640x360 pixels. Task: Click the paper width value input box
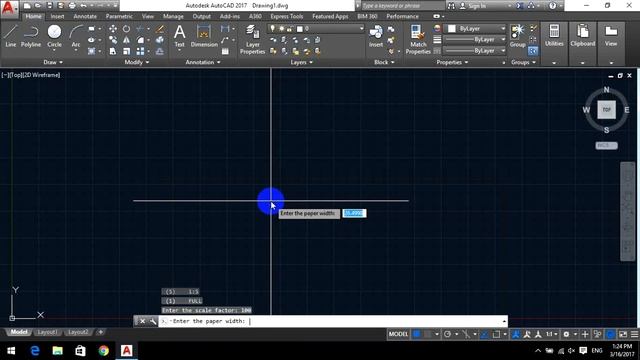click(x=354, y=213)
